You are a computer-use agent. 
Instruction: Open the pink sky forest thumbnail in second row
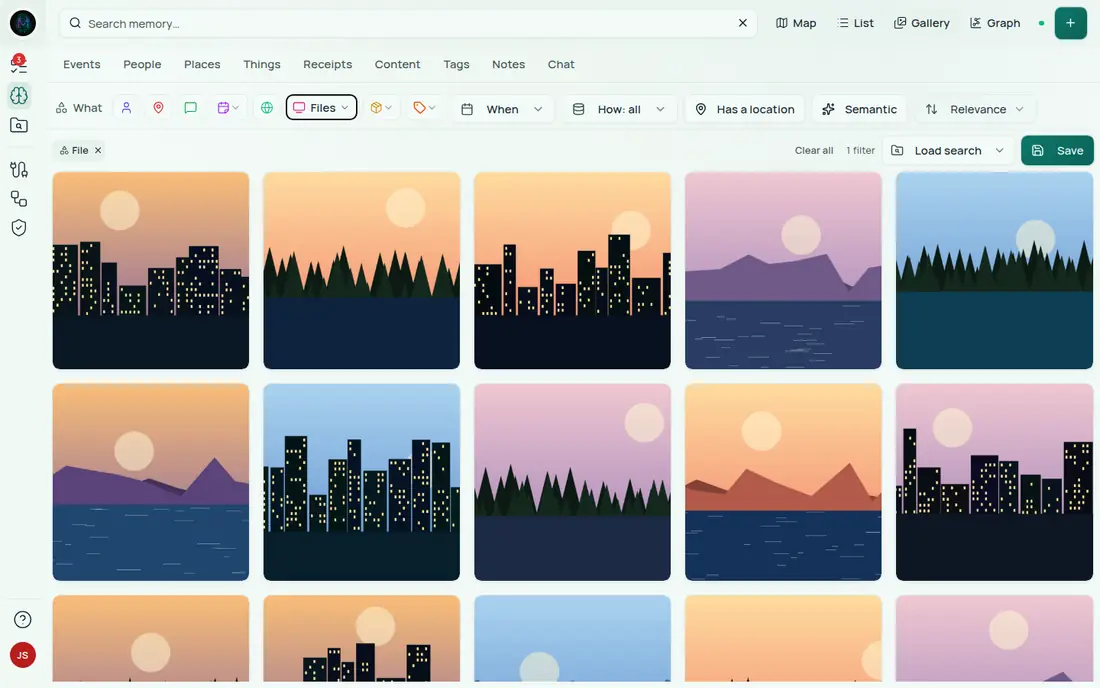(572, 482)
